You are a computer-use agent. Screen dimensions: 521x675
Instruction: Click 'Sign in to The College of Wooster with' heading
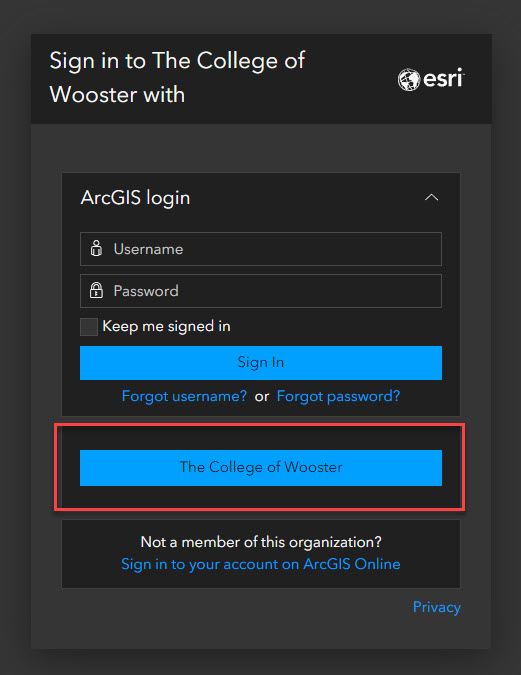point(177,77)
